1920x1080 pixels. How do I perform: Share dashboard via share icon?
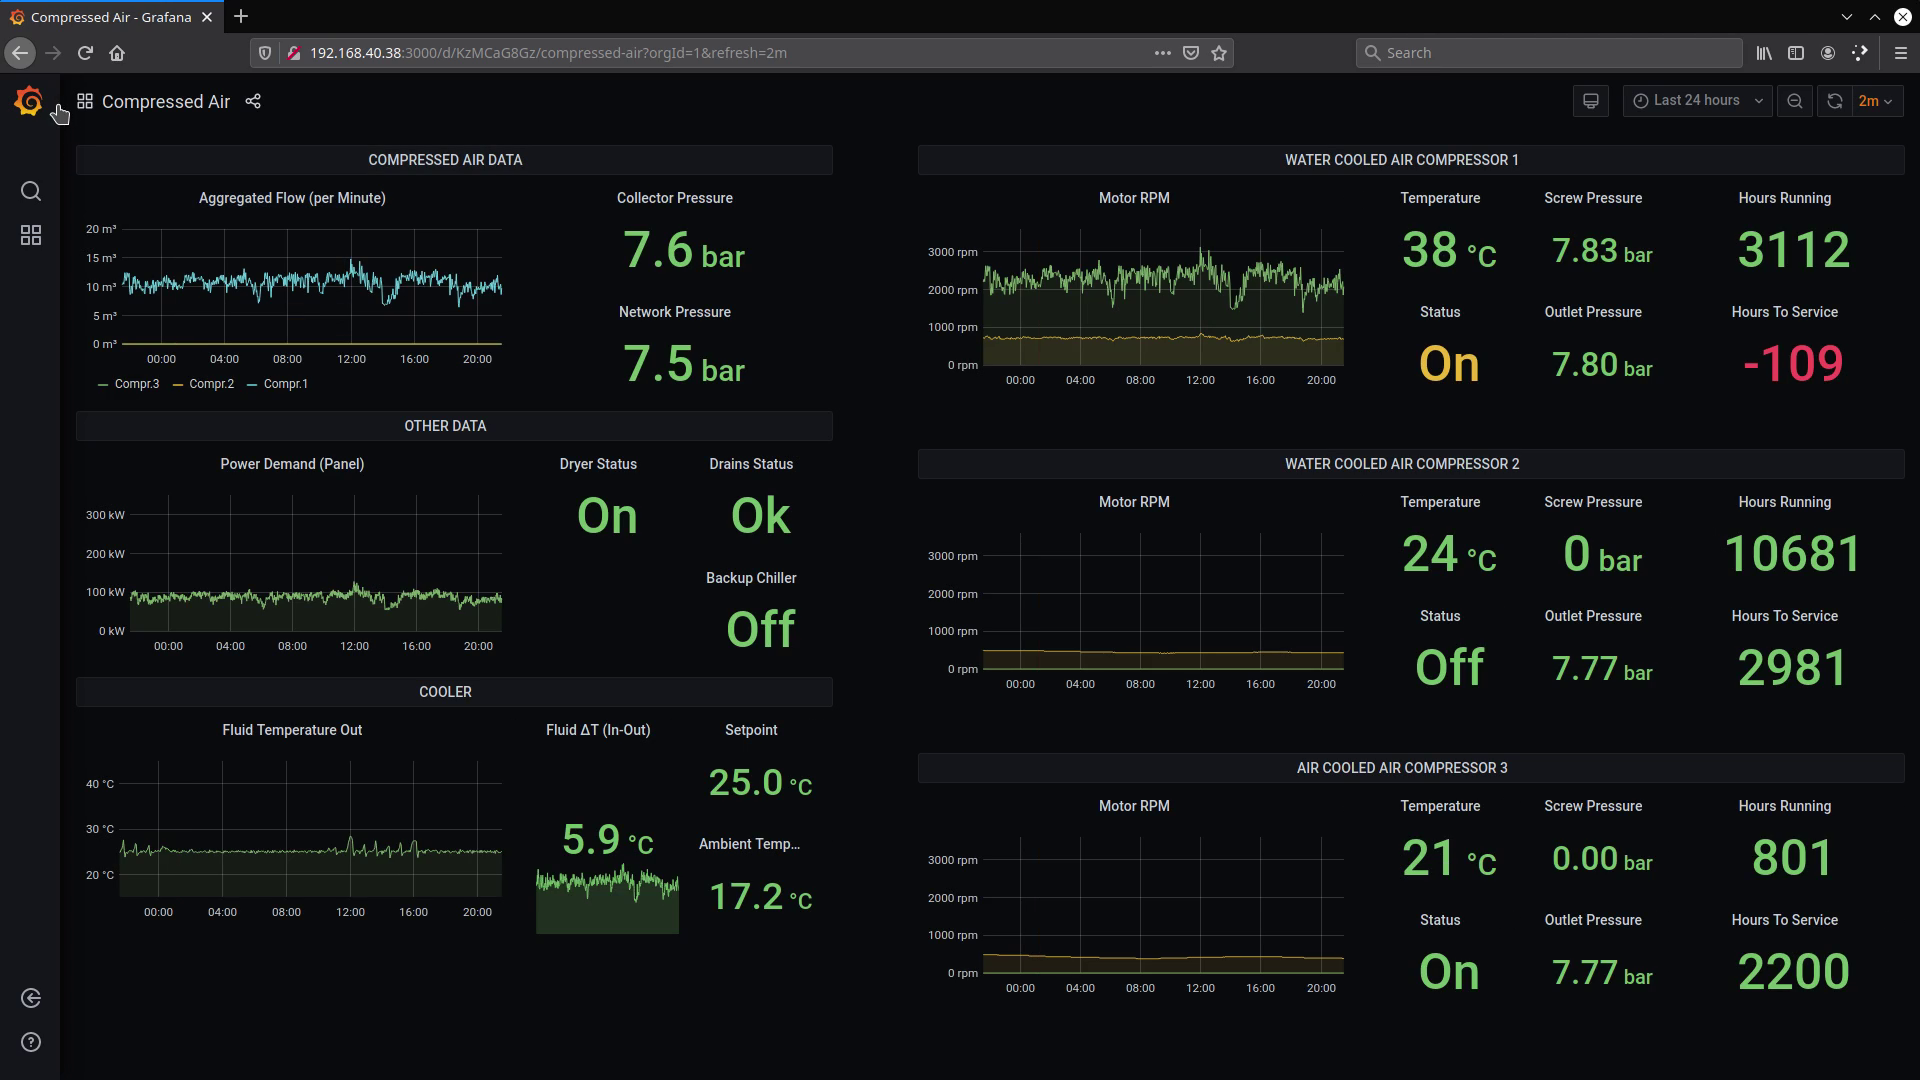tap(253, 101)
